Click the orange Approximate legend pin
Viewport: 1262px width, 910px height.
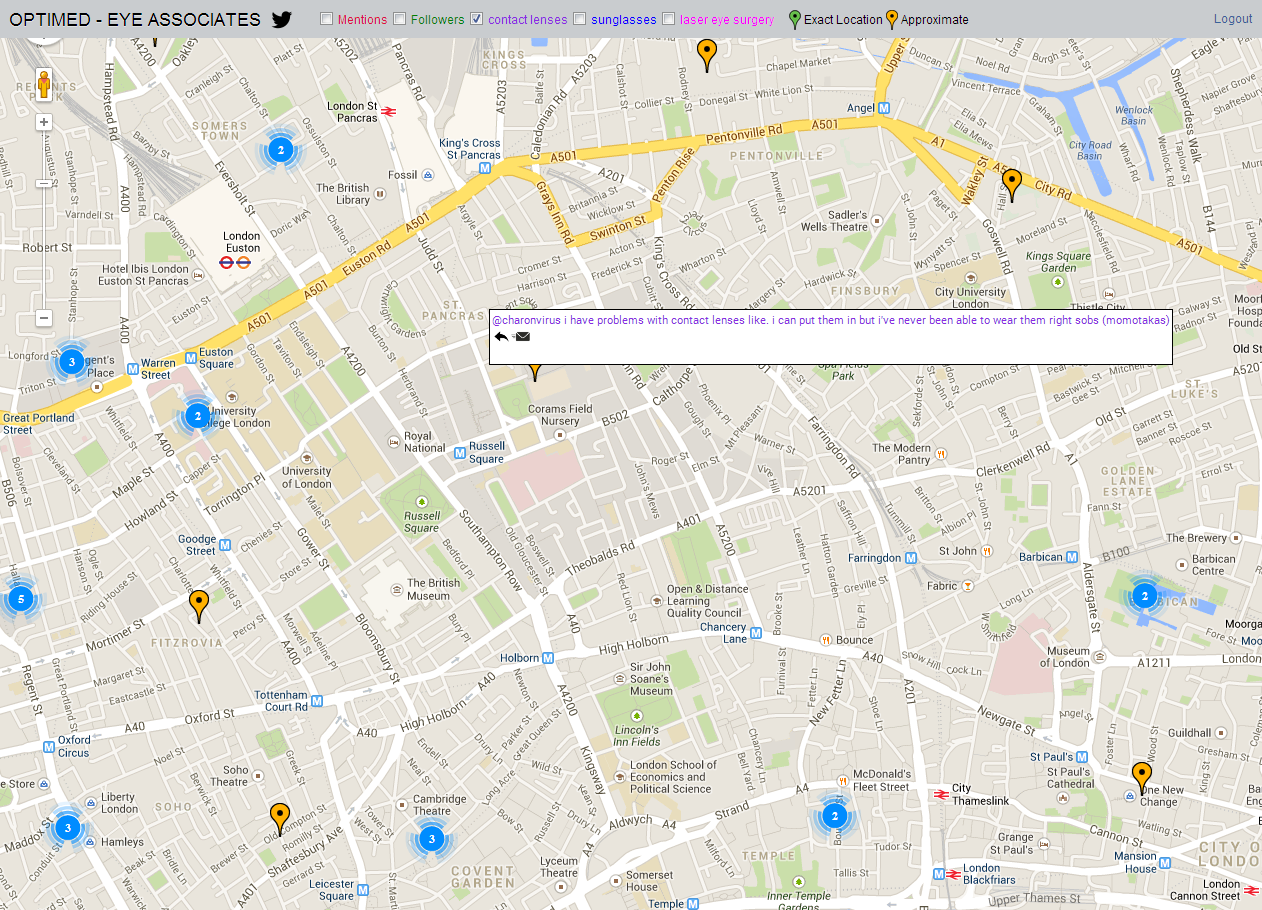892,19
